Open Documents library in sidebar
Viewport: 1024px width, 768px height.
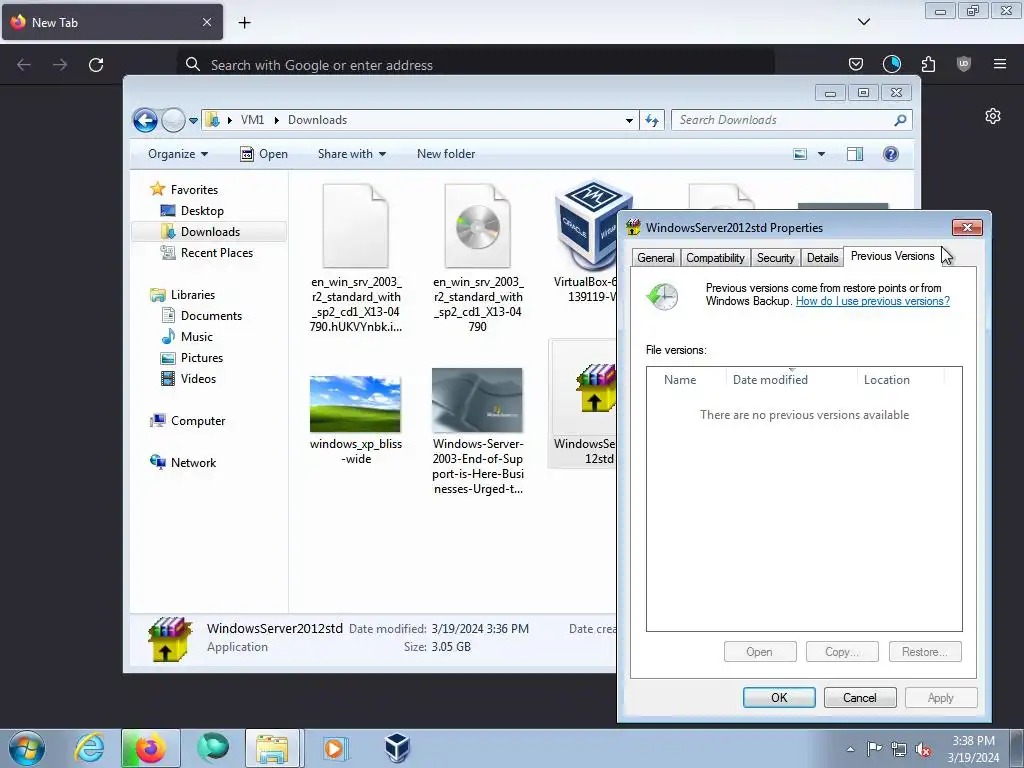click(211, 316)
